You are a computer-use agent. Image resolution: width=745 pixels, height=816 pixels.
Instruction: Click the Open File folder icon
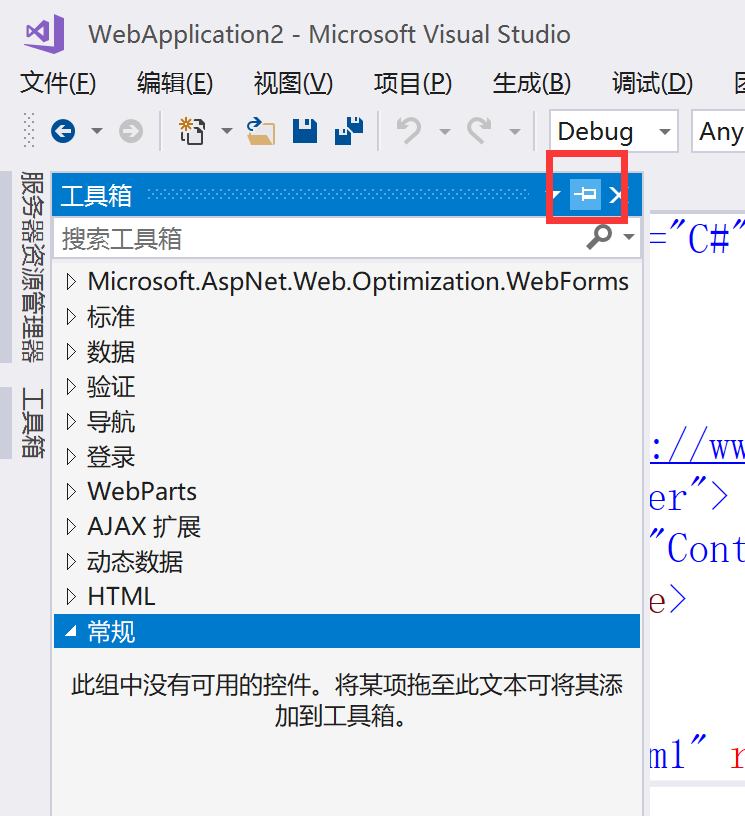click(x=261, y=131)
